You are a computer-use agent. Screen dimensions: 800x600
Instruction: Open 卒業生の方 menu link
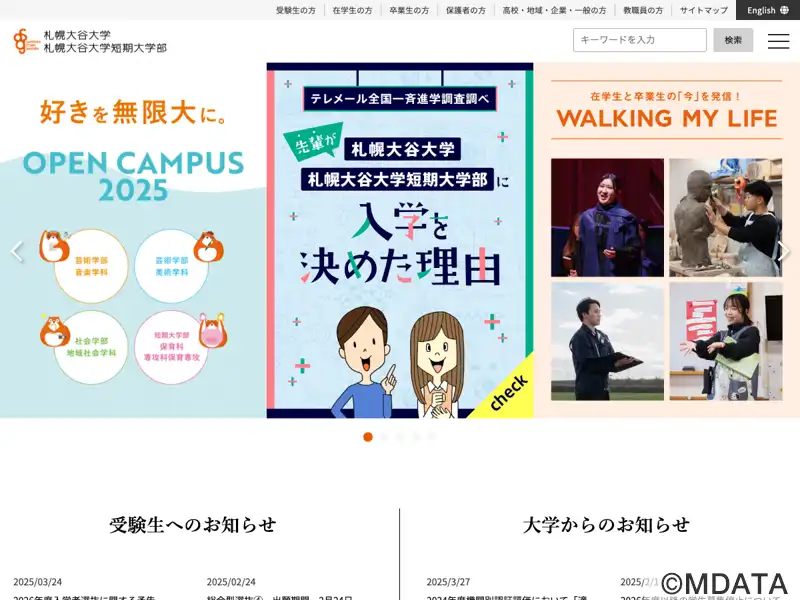pyautogui.click(x=409, y=10)
